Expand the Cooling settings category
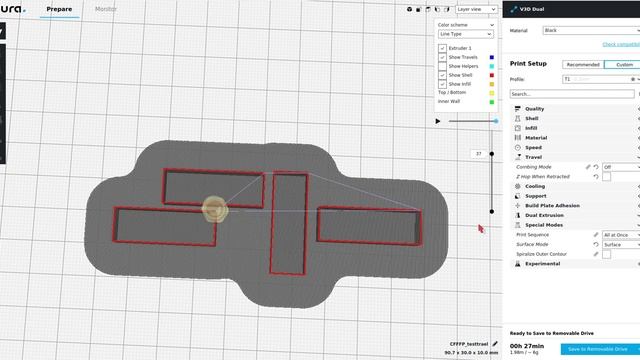Viewport: 640px width, 360px height. click(576, 186)
